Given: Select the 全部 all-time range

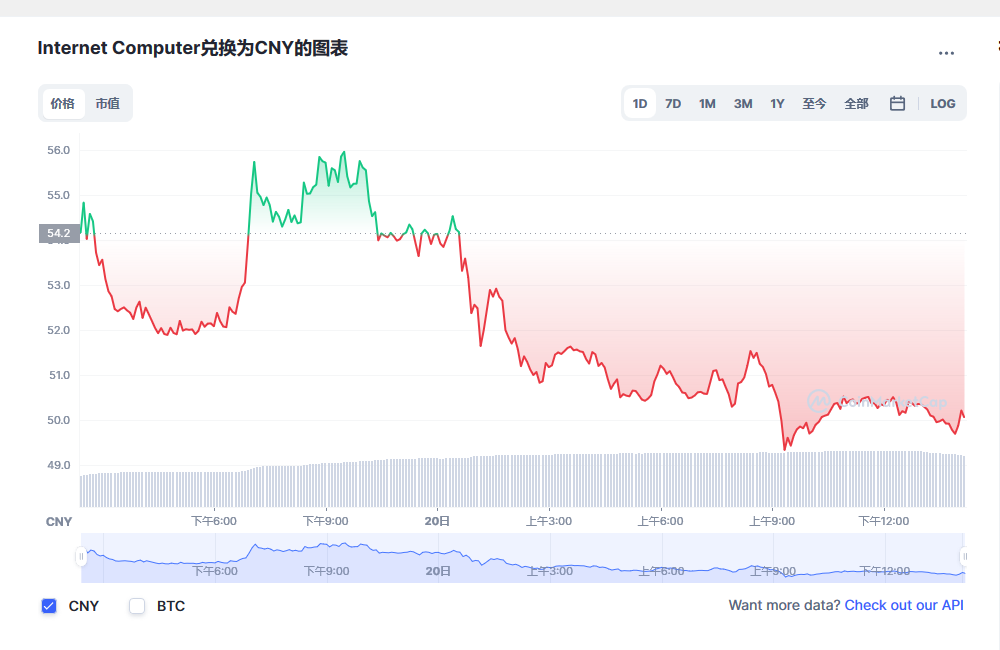Looking at the screenshot, I should (857, 103).
